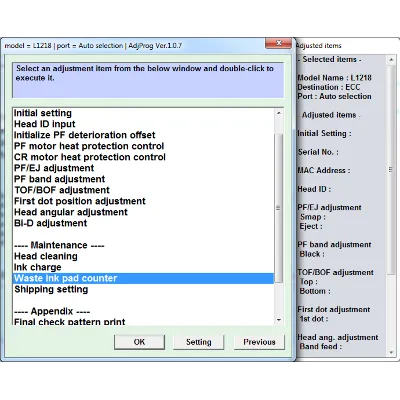
Task: Close the AdjProg dialog window
Action: (279, 43)
